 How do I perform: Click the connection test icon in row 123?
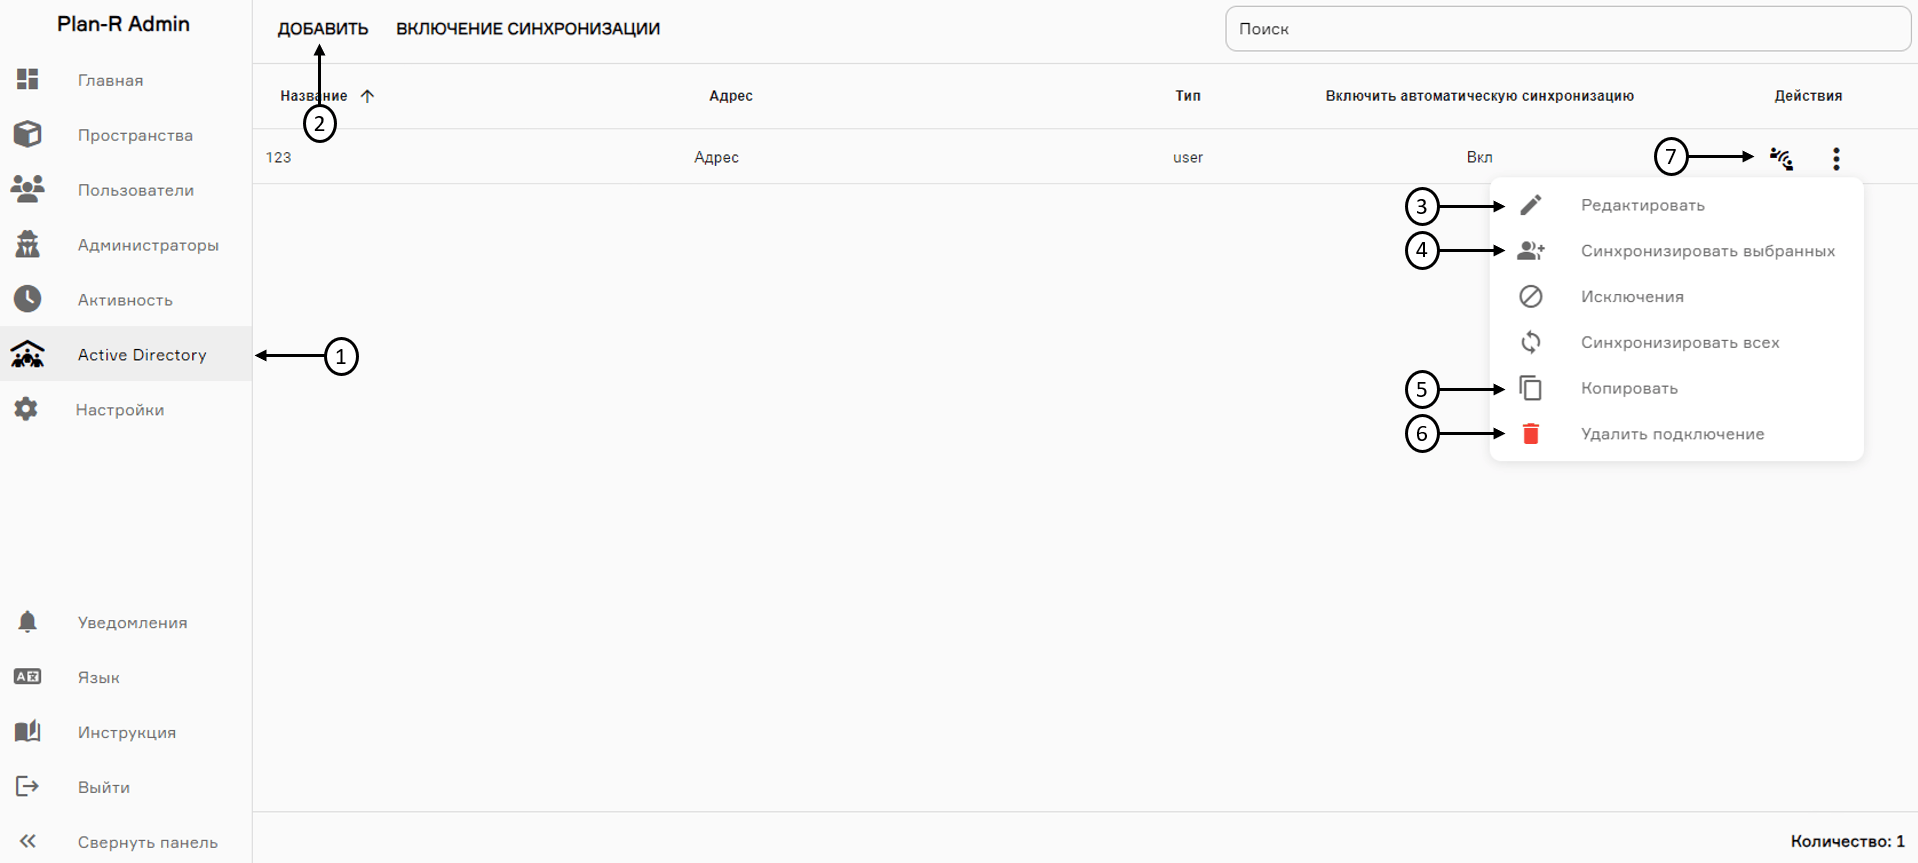(1781, 158)
